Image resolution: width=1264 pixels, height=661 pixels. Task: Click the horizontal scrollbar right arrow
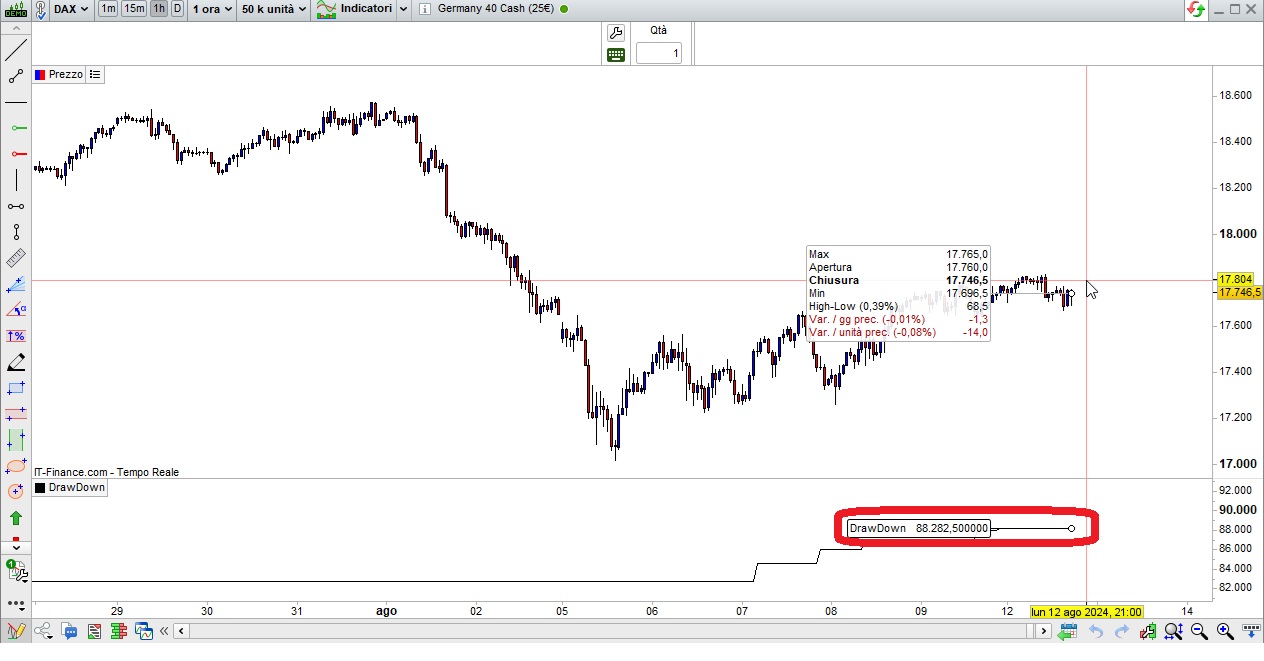click(x=1043, y=631)
